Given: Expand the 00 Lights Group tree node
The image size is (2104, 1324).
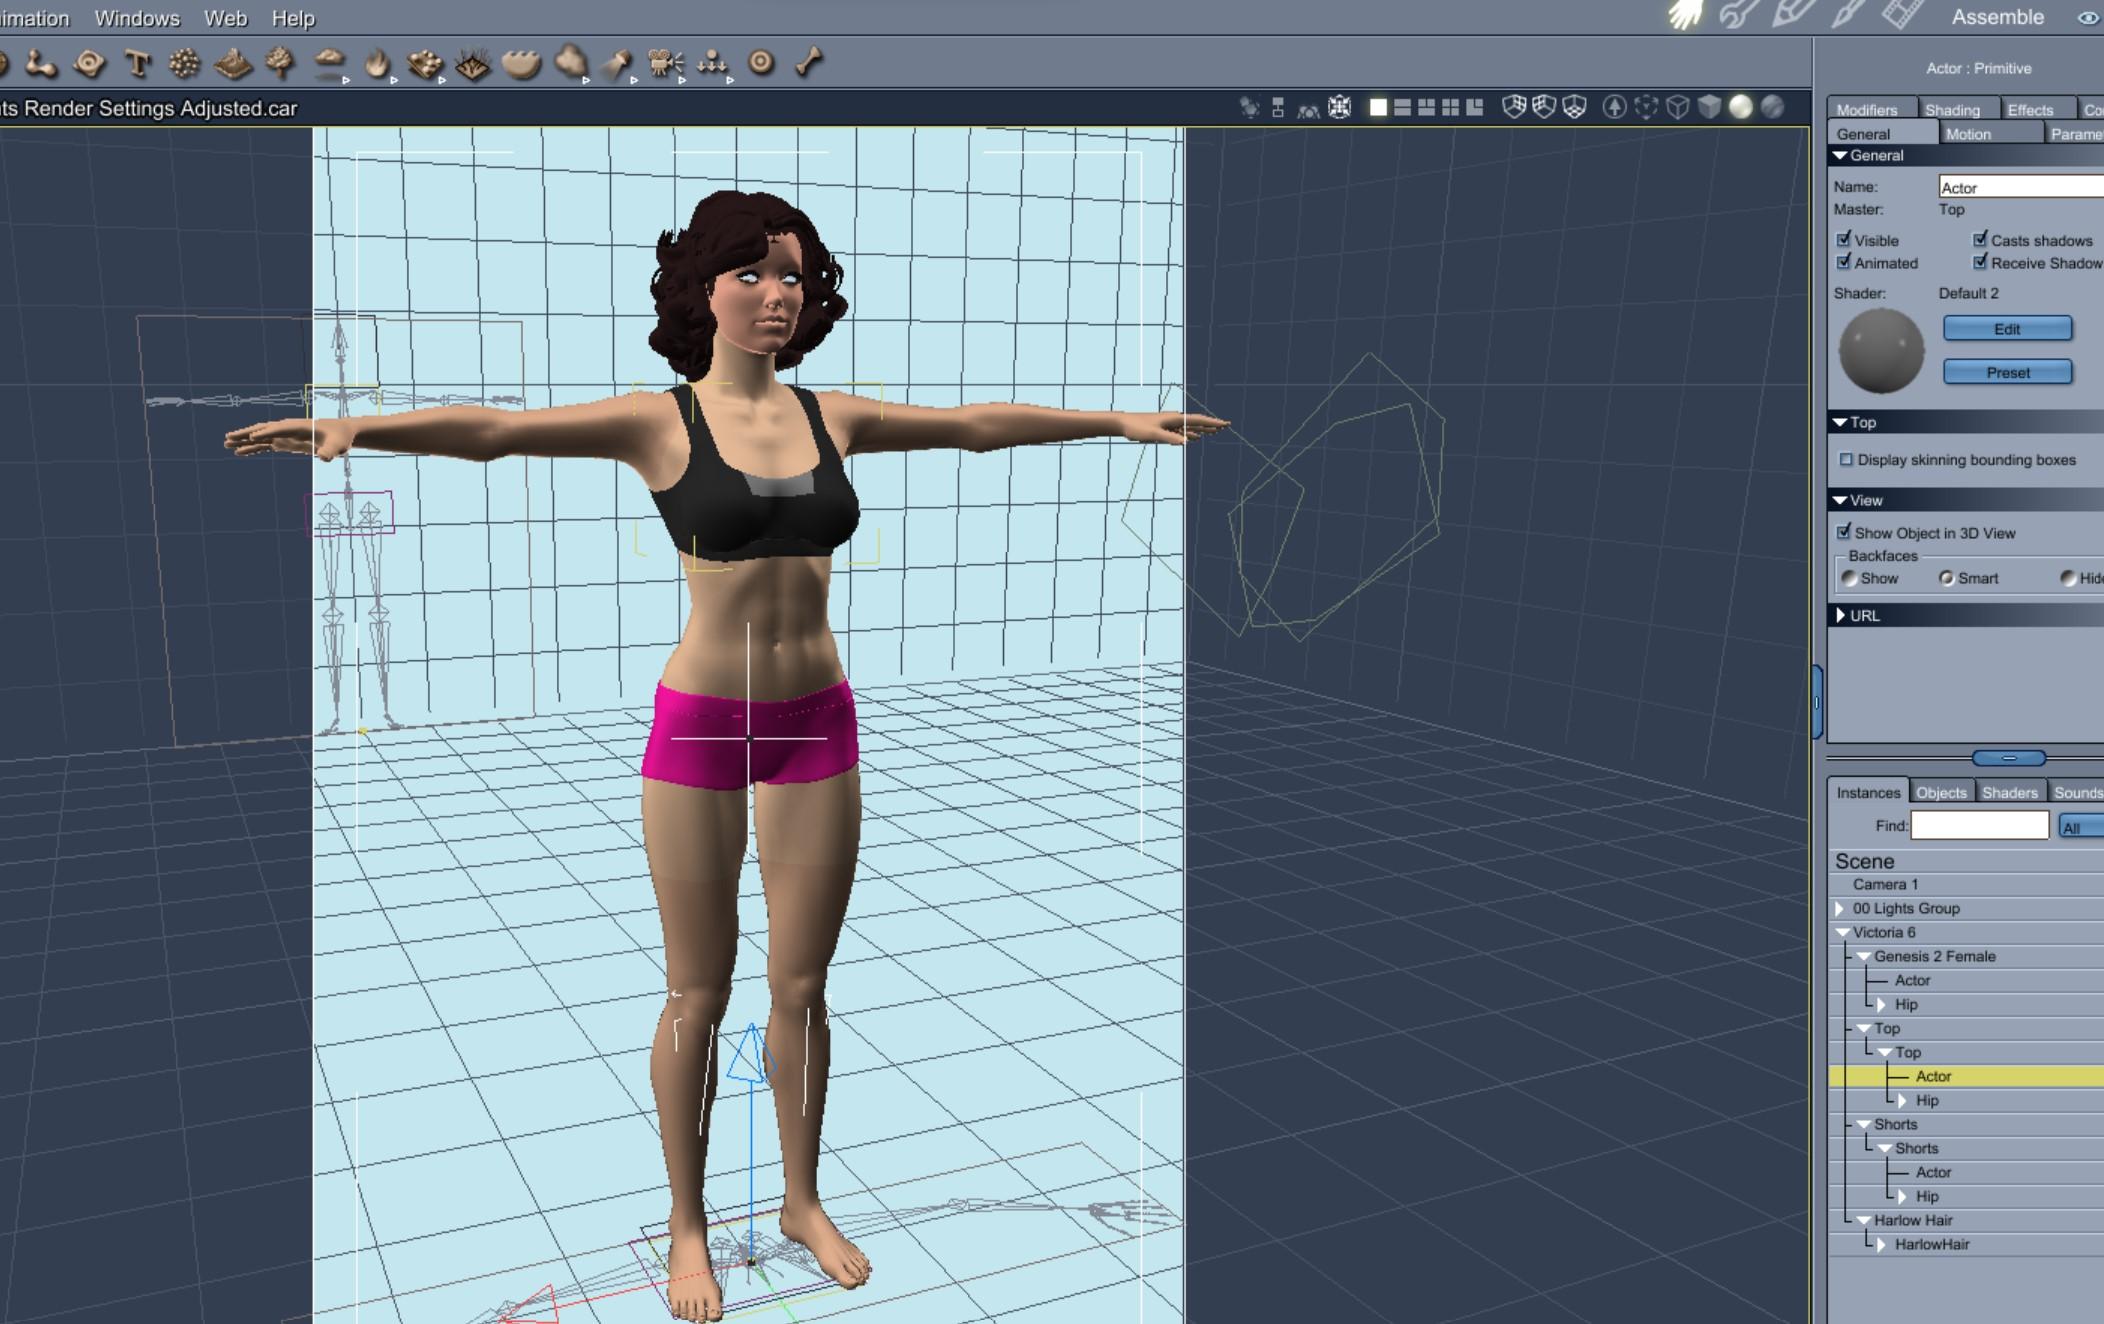Looking at the screenshot, I should [1840, 908].
